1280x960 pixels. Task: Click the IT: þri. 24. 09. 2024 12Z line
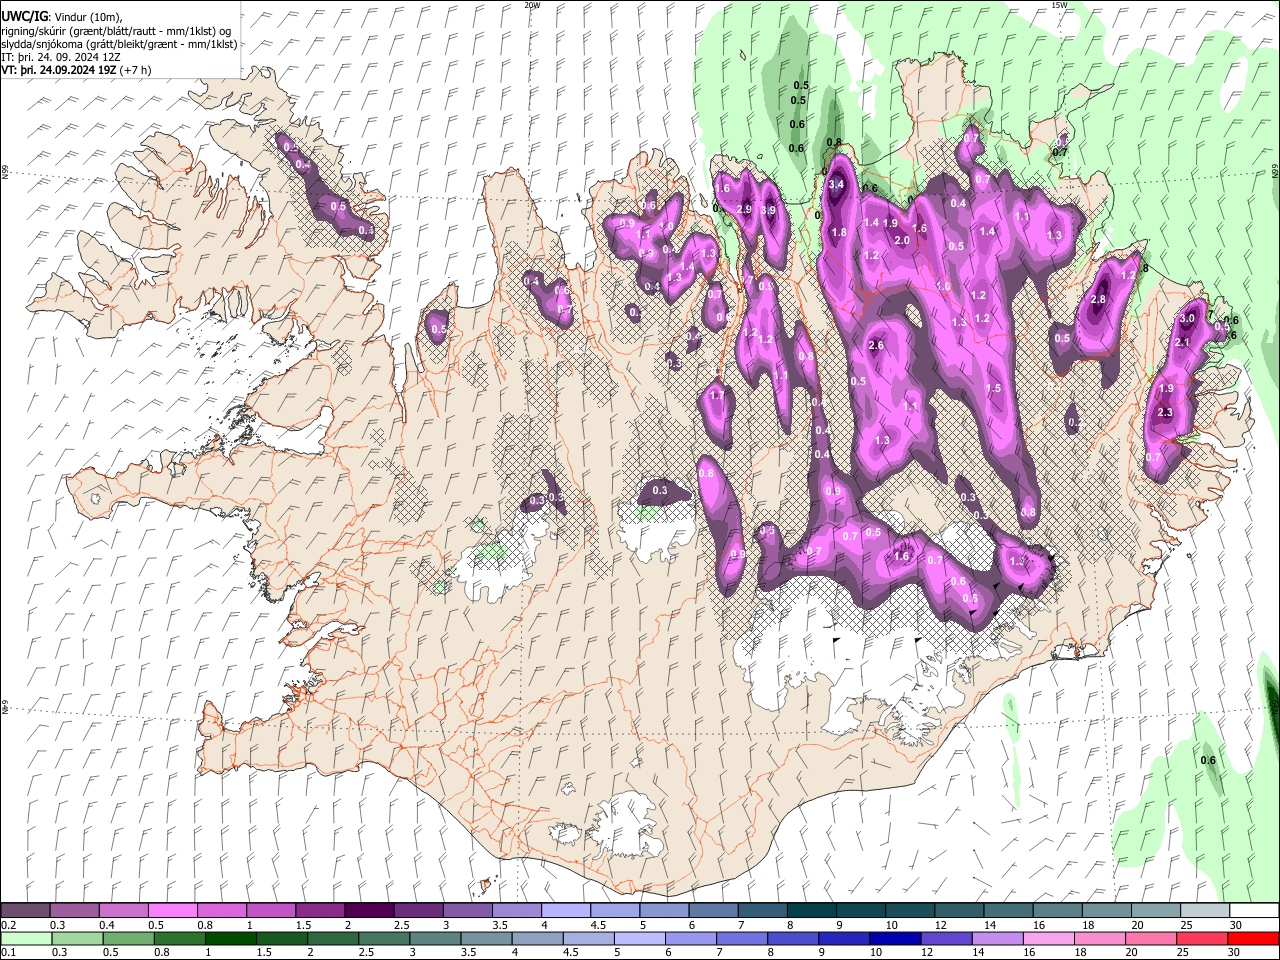61,57
